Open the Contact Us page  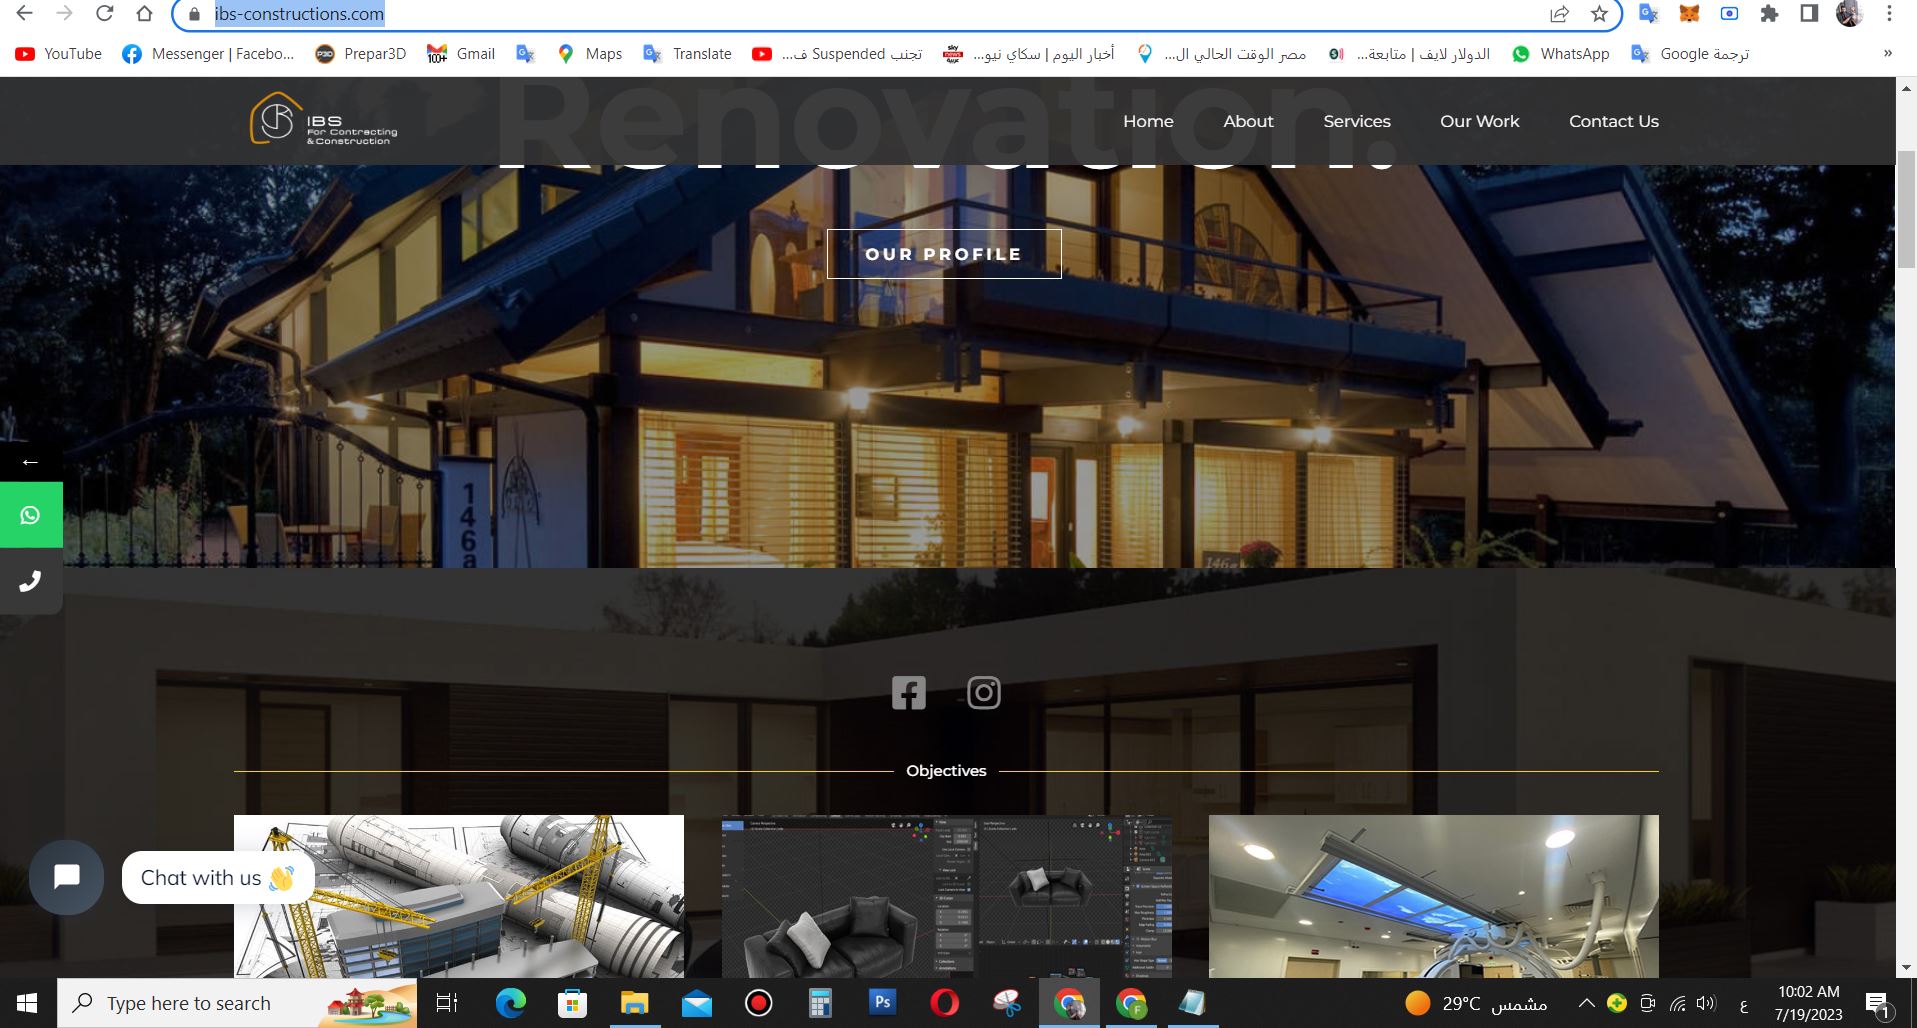click(1613, 121)
